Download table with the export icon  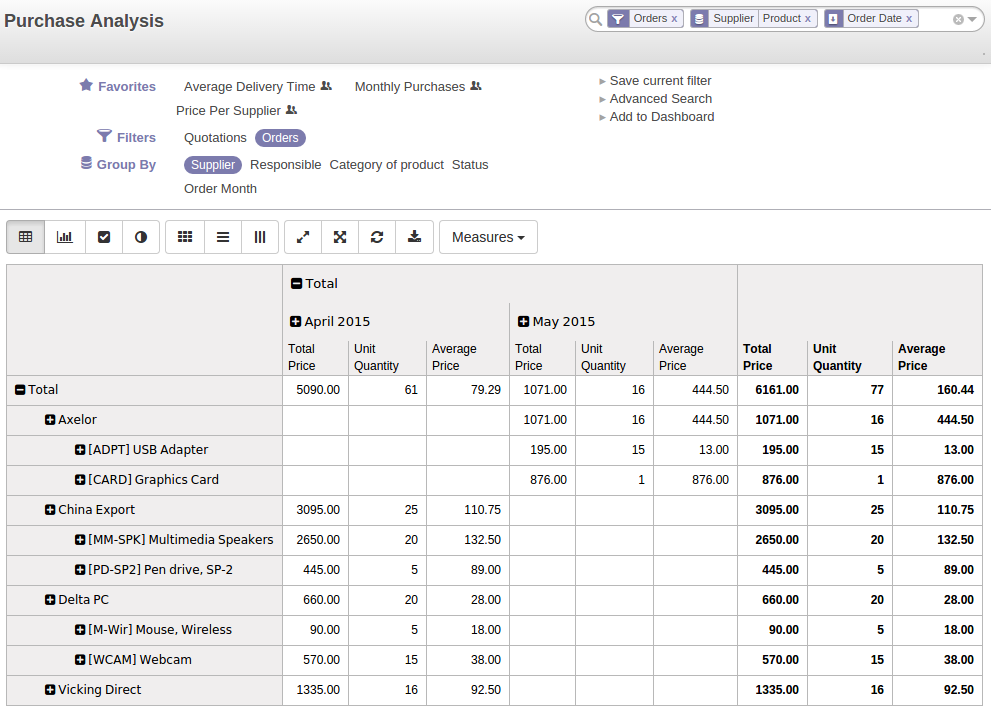(415, 237)
